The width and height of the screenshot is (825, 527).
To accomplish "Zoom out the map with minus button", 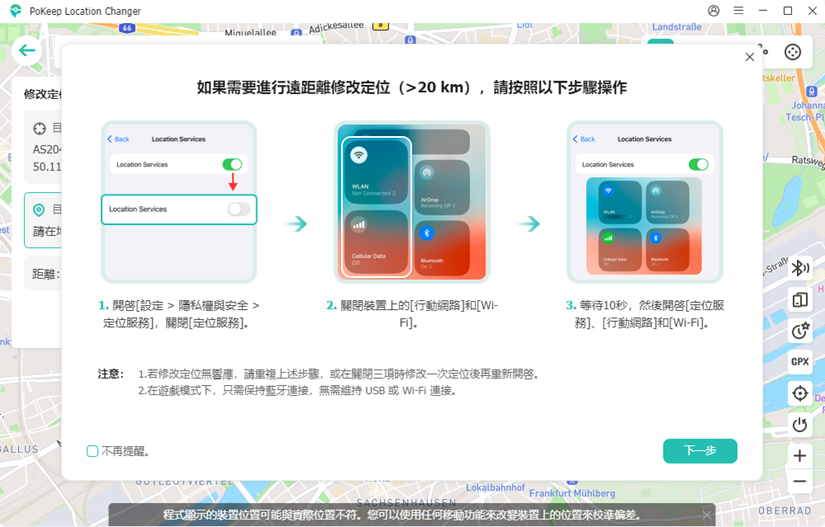I will [x=800, y=481].
